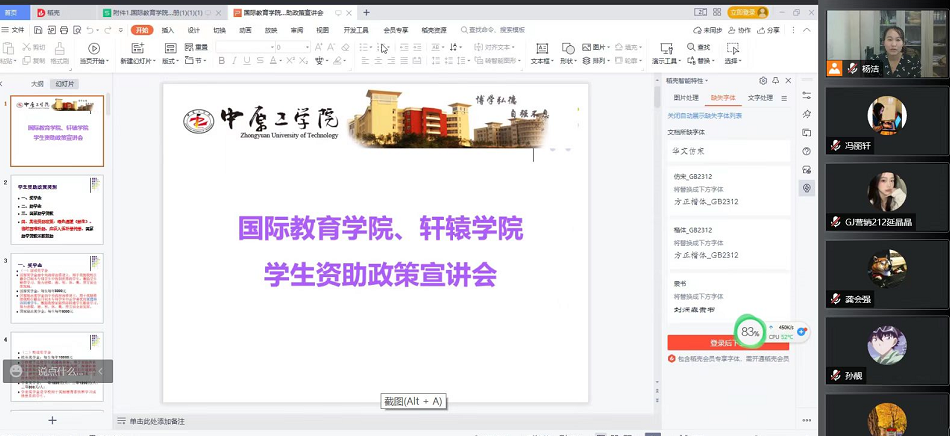Center align text
Screen dimensions: 950x436
(x=378, y=61)
